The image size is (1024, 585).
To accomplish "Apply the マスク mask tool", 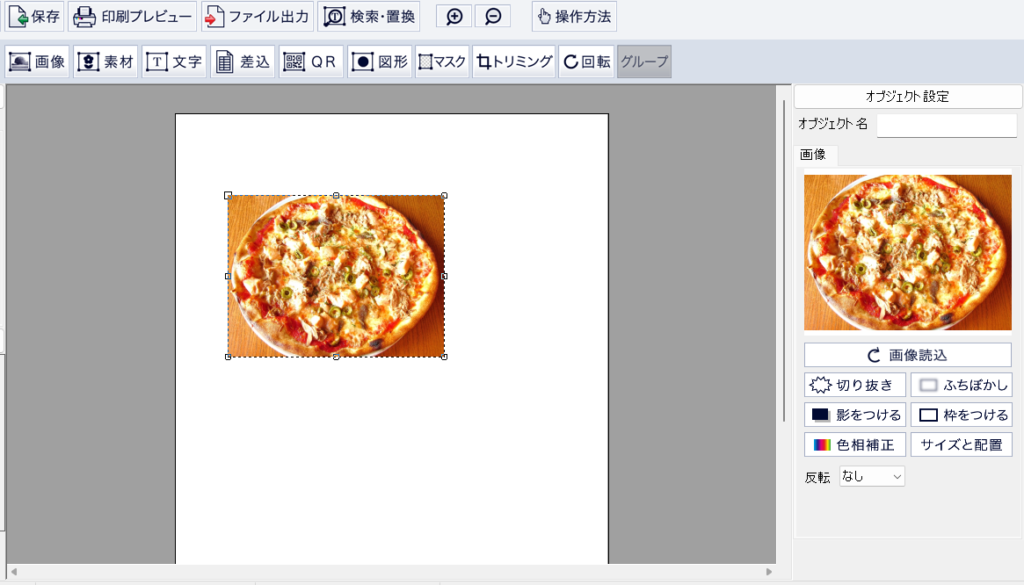I will point(442,61).
